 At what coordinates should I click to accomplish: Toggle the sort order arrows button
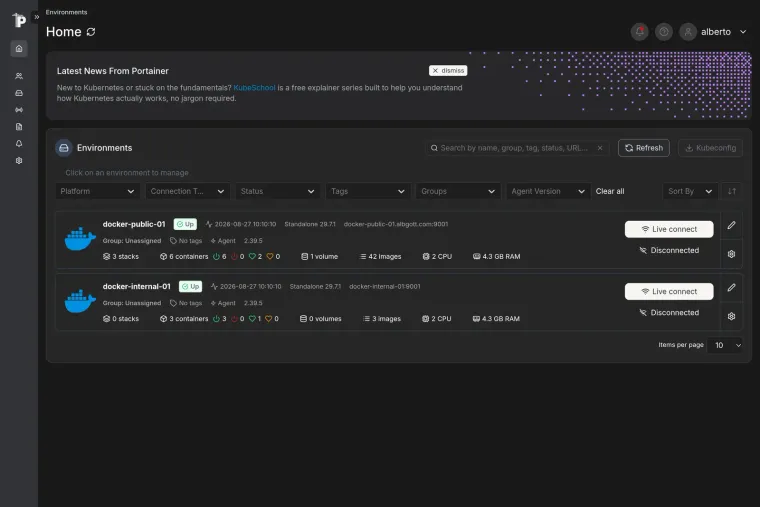(x=732, y=191)
